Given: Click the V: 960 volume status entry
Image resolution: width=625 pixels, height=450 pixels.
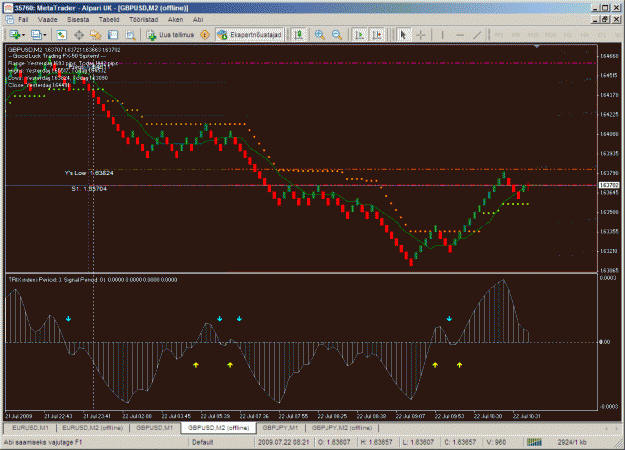Looking at the screenshot, I should [496, 442].
